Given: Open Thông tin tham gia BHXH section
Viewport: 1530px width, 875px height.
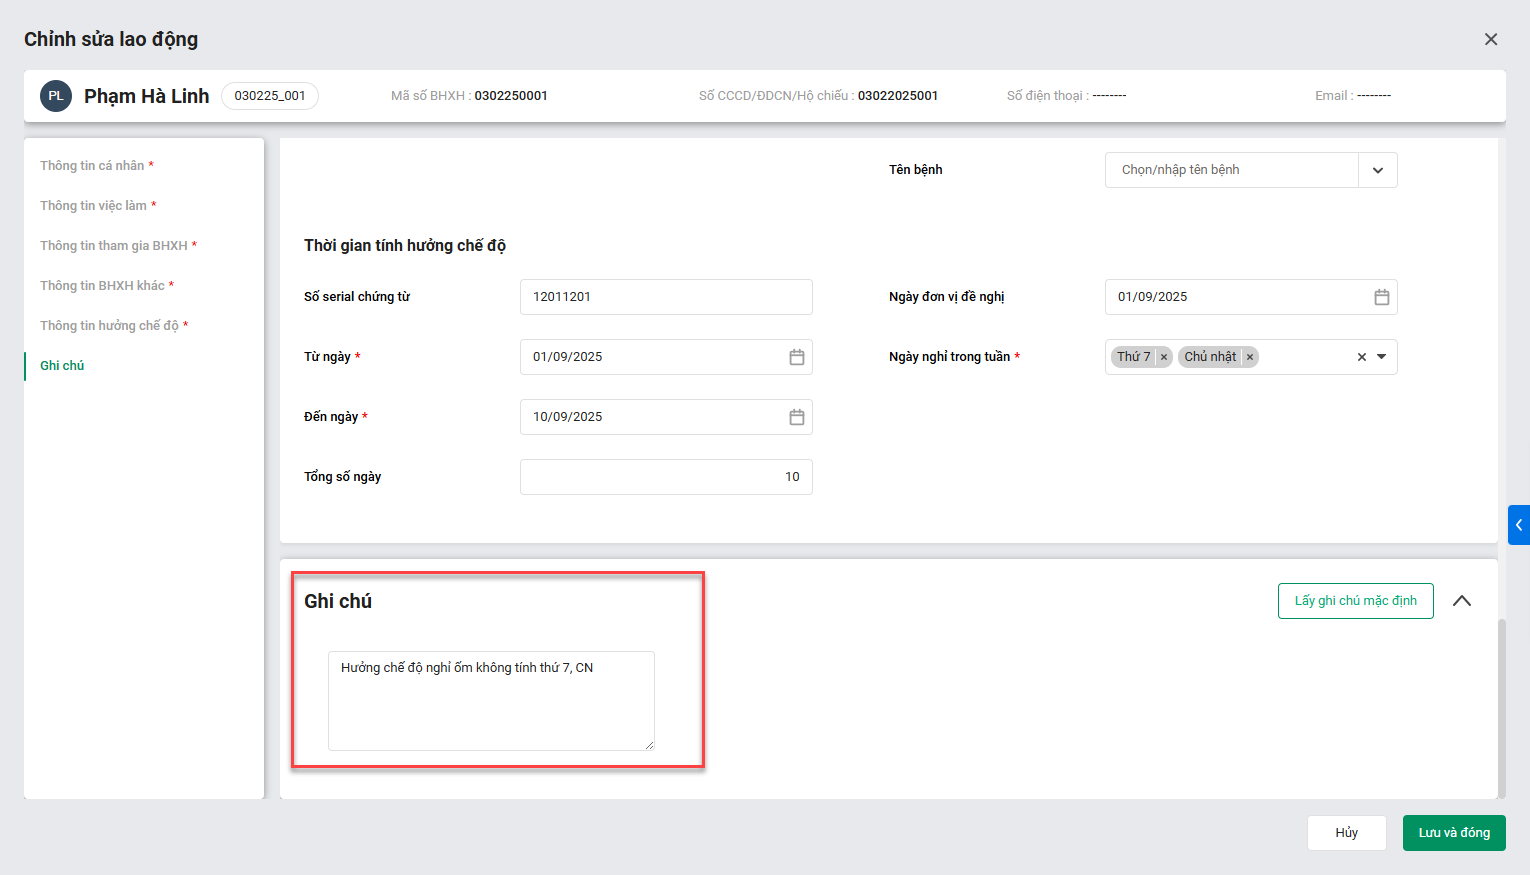Looking at the screenshot, I should (113, 246).
